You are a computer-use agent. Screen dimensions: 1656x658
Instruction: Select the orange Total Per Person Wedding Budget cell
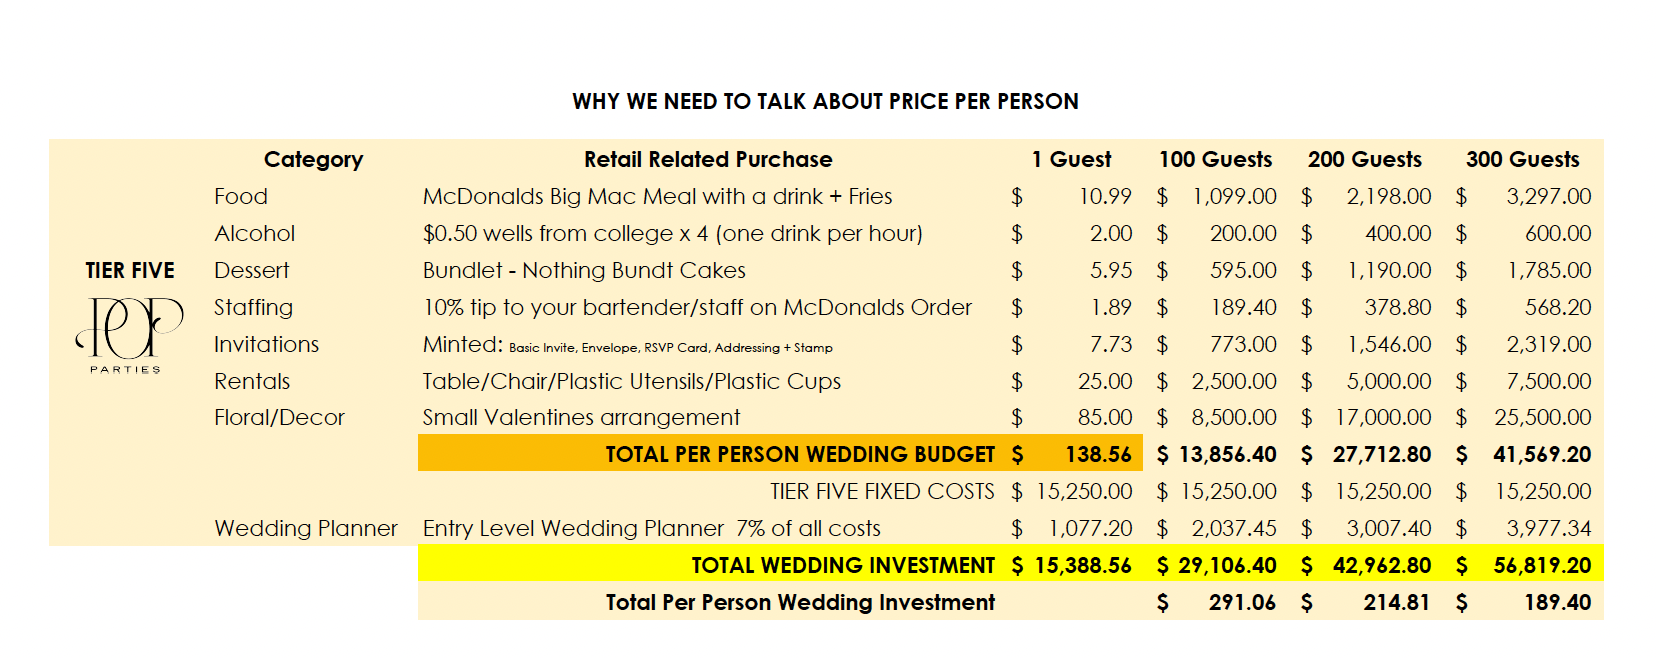[708, 454]
